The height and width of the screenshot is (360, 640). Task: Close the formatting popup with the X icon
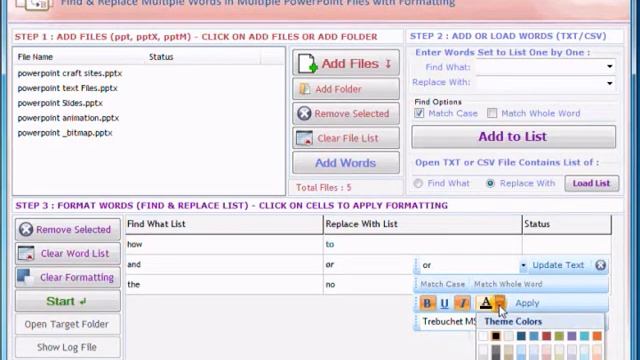pos(600,265)
